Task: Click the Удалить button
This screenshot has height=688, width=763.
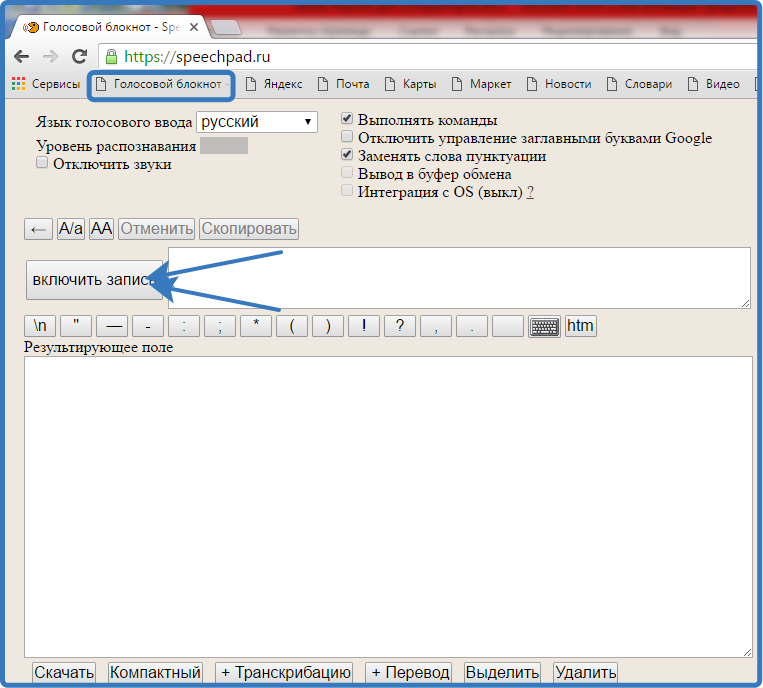Action: click(x=585, y=673)
